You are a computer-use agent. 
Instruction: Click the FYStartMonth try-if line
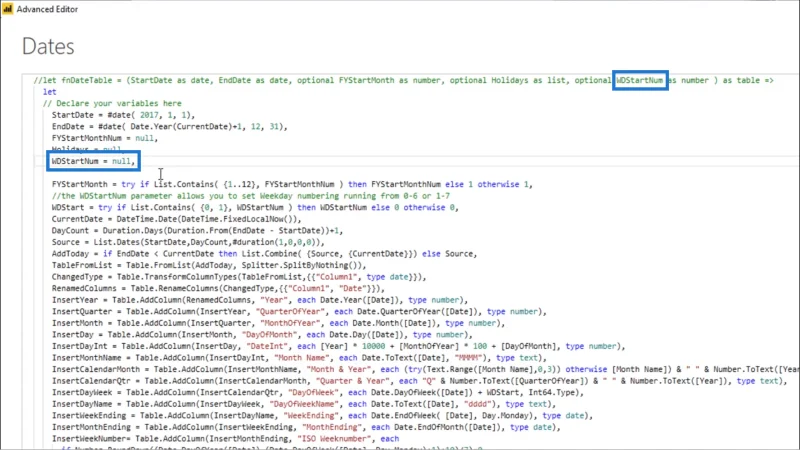292,184
